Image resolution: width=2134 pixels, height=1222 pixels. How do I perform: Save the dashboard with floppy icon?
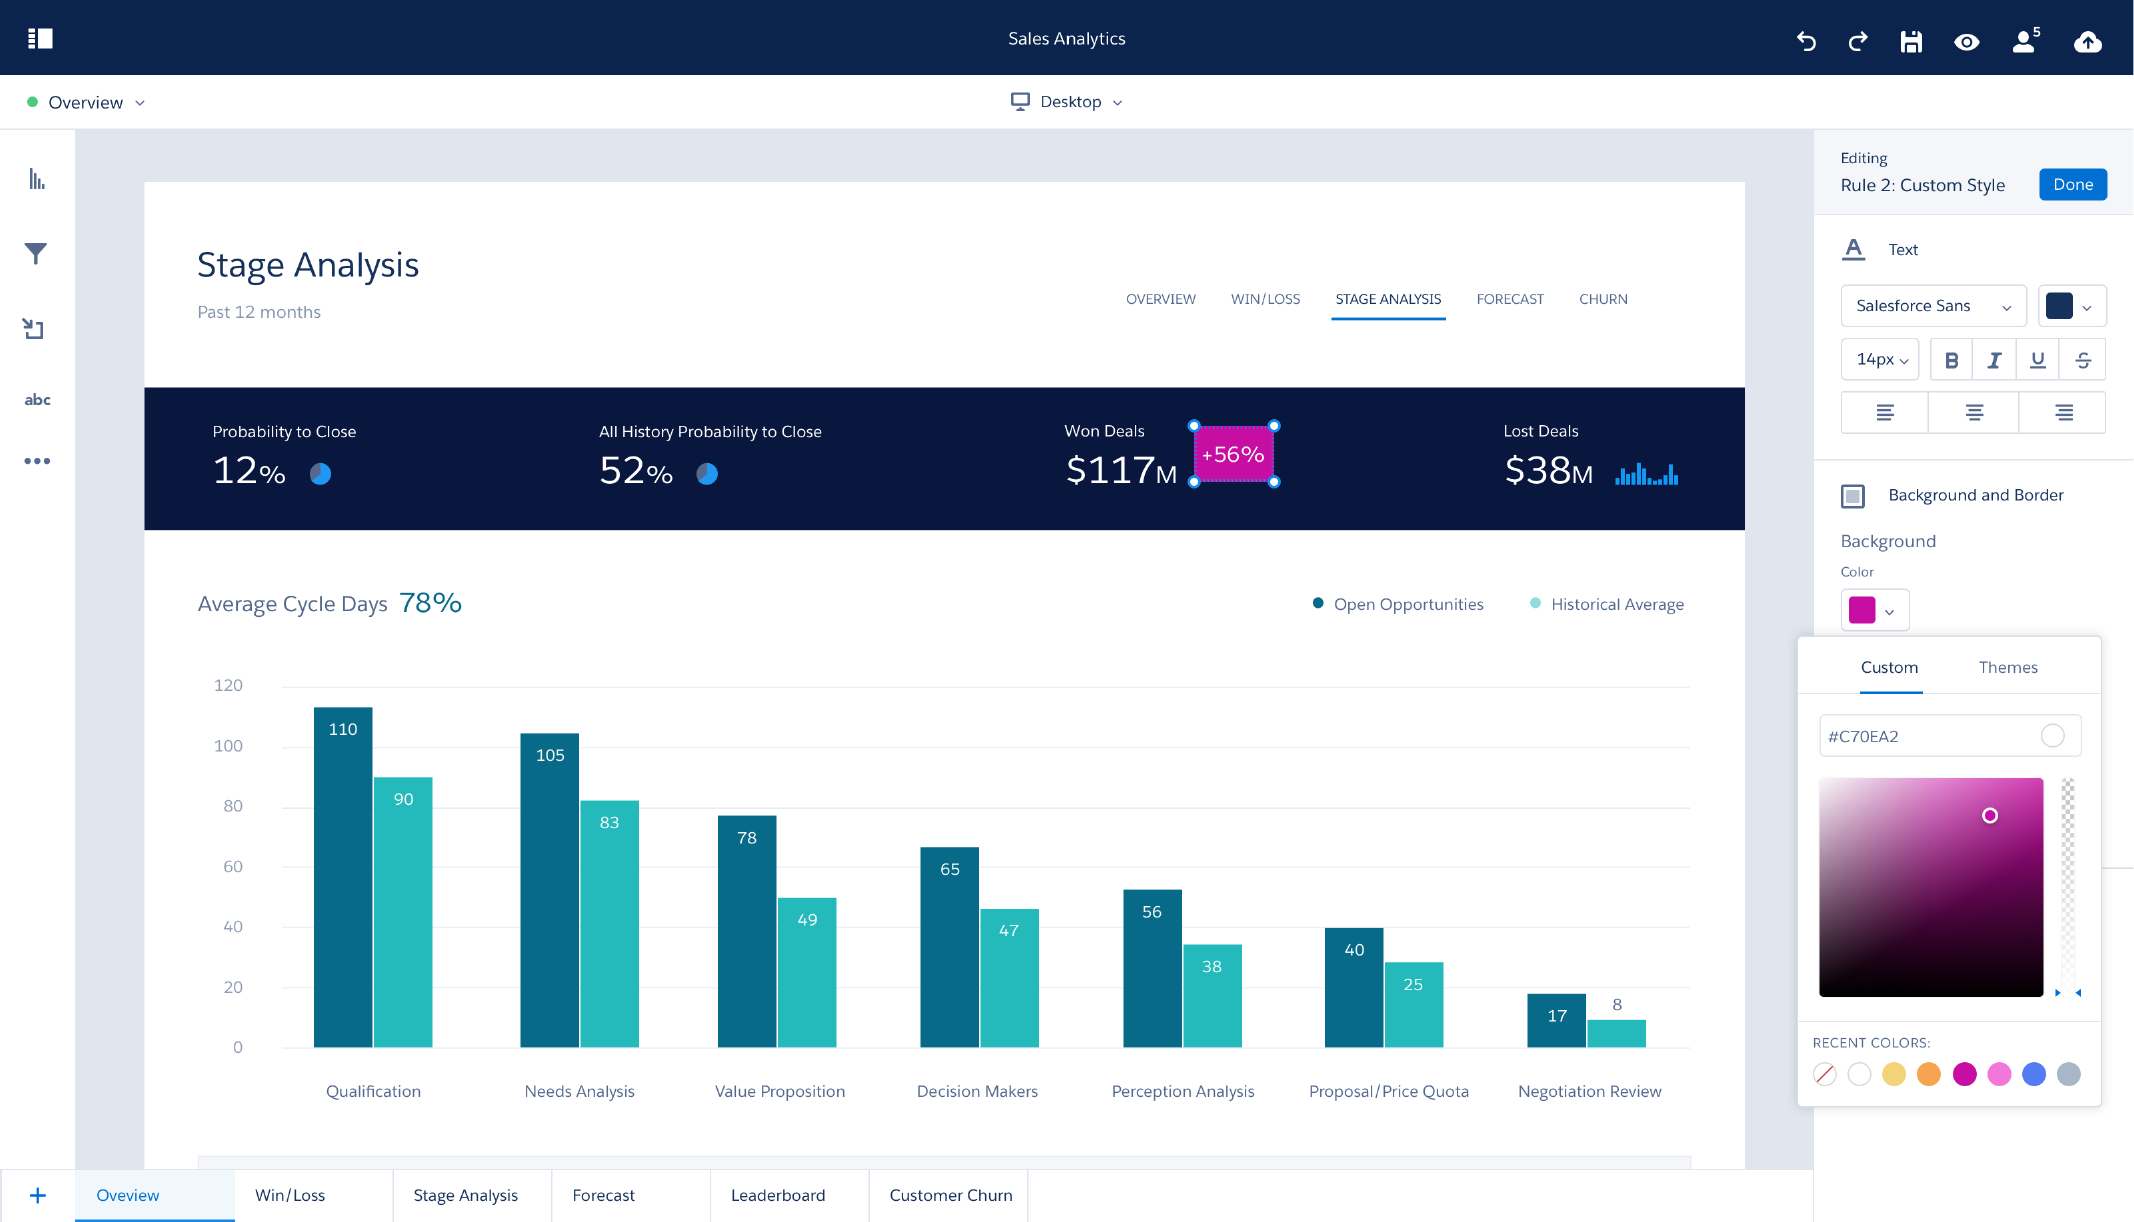coord(1911,41)
